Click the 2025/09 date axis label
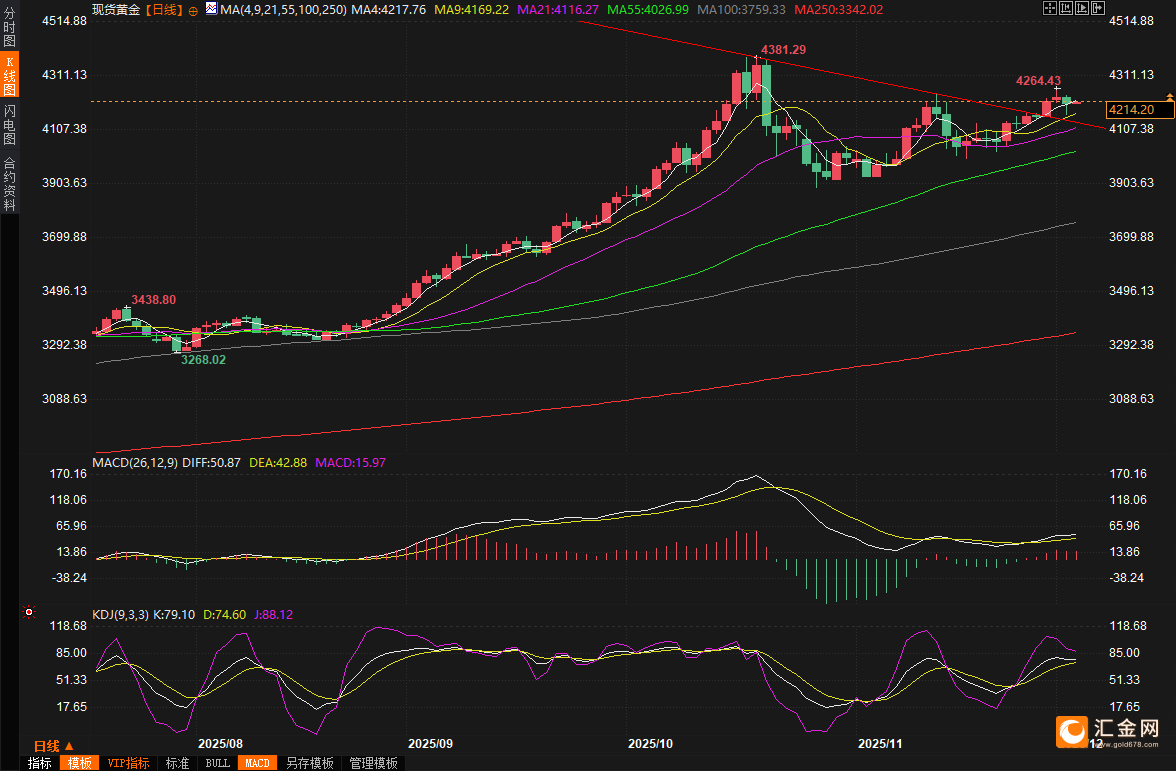Screen dimensions: 1176x771 pyautogui.click(x=430, y=744)
